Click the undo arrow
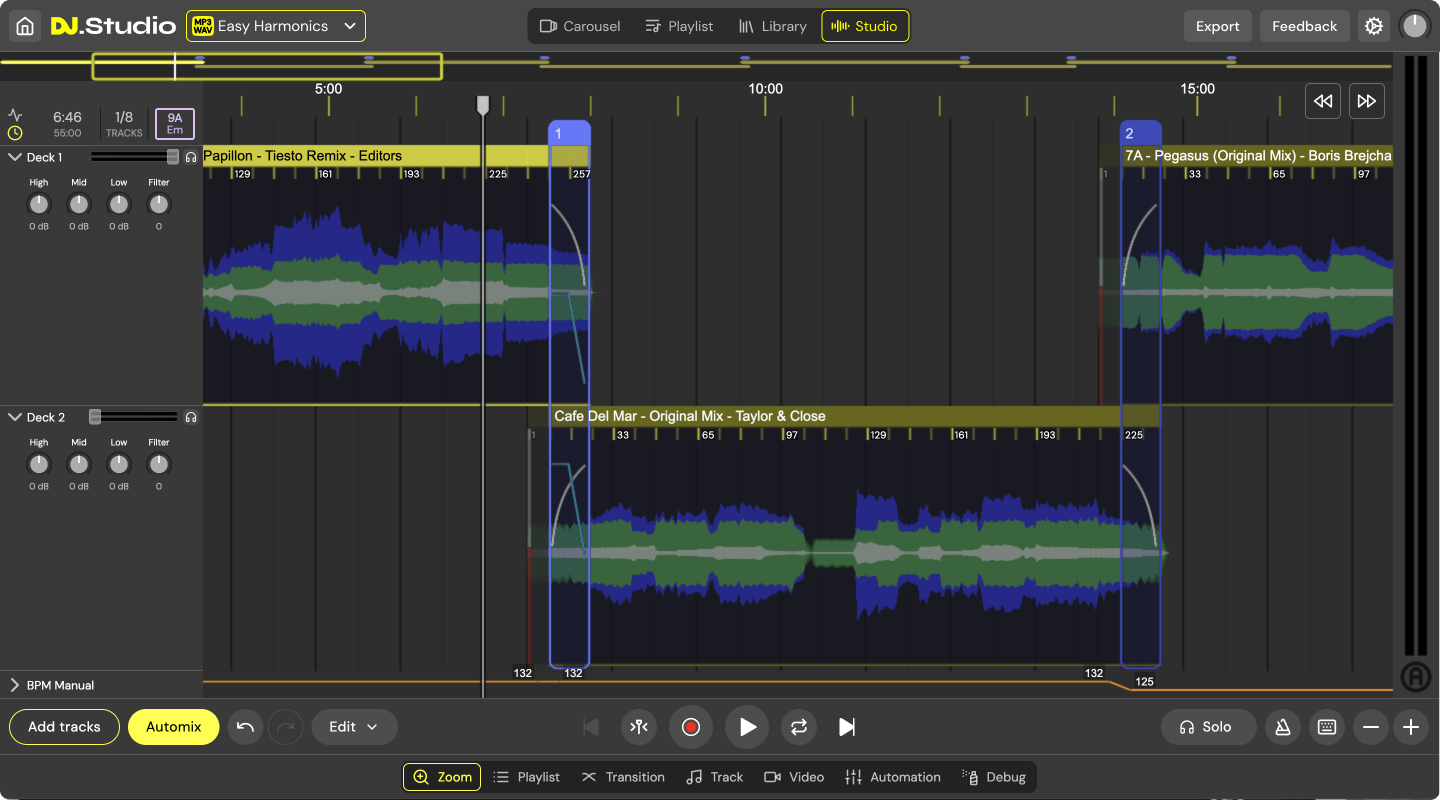The height and width of the screenshot is (800, 1440). tap(245, 727)
